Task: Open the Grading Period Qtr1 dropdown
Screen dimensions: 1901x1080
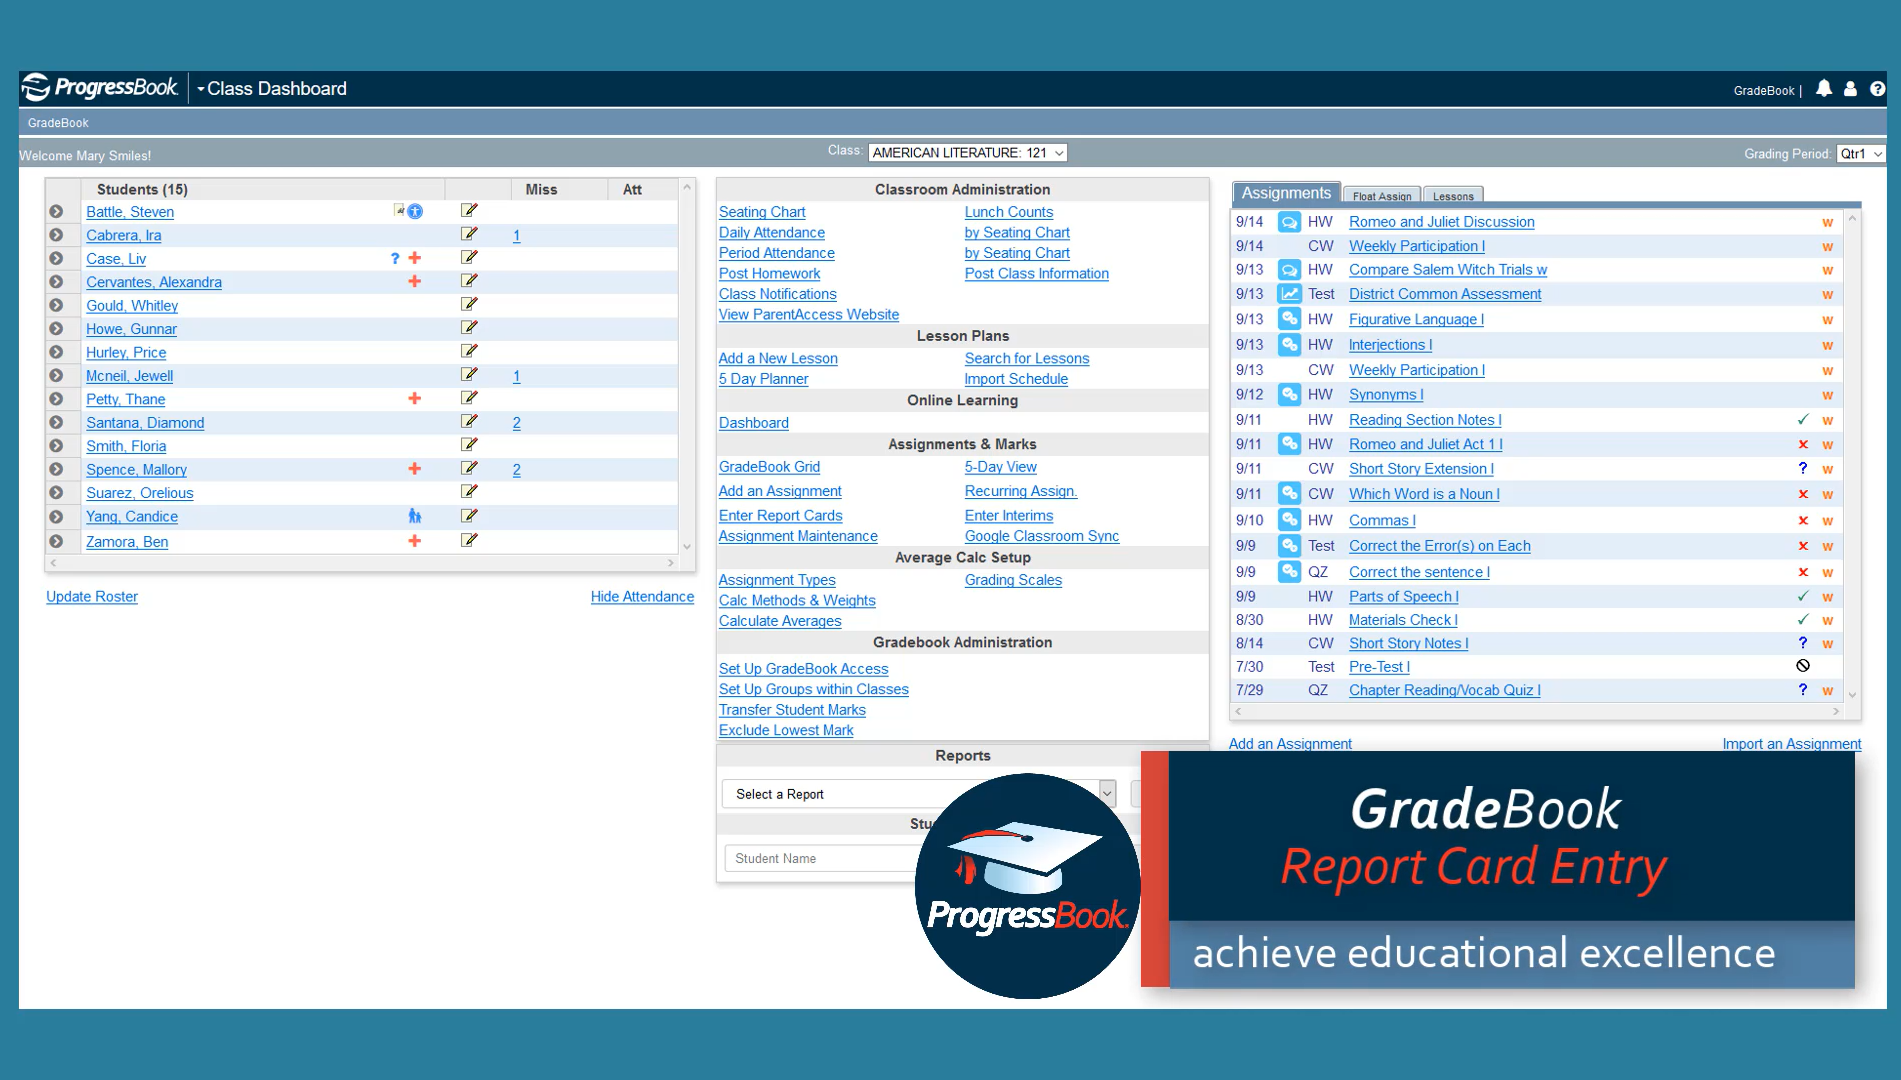Action: (1861, 154)
